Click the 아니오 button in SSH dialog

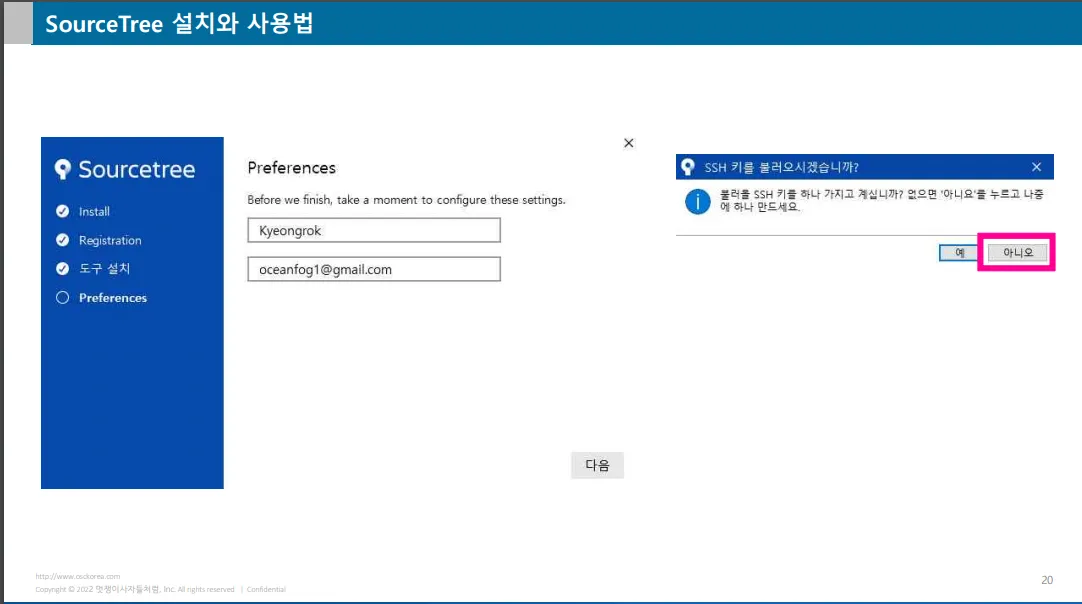click(x=1018, y=253)
